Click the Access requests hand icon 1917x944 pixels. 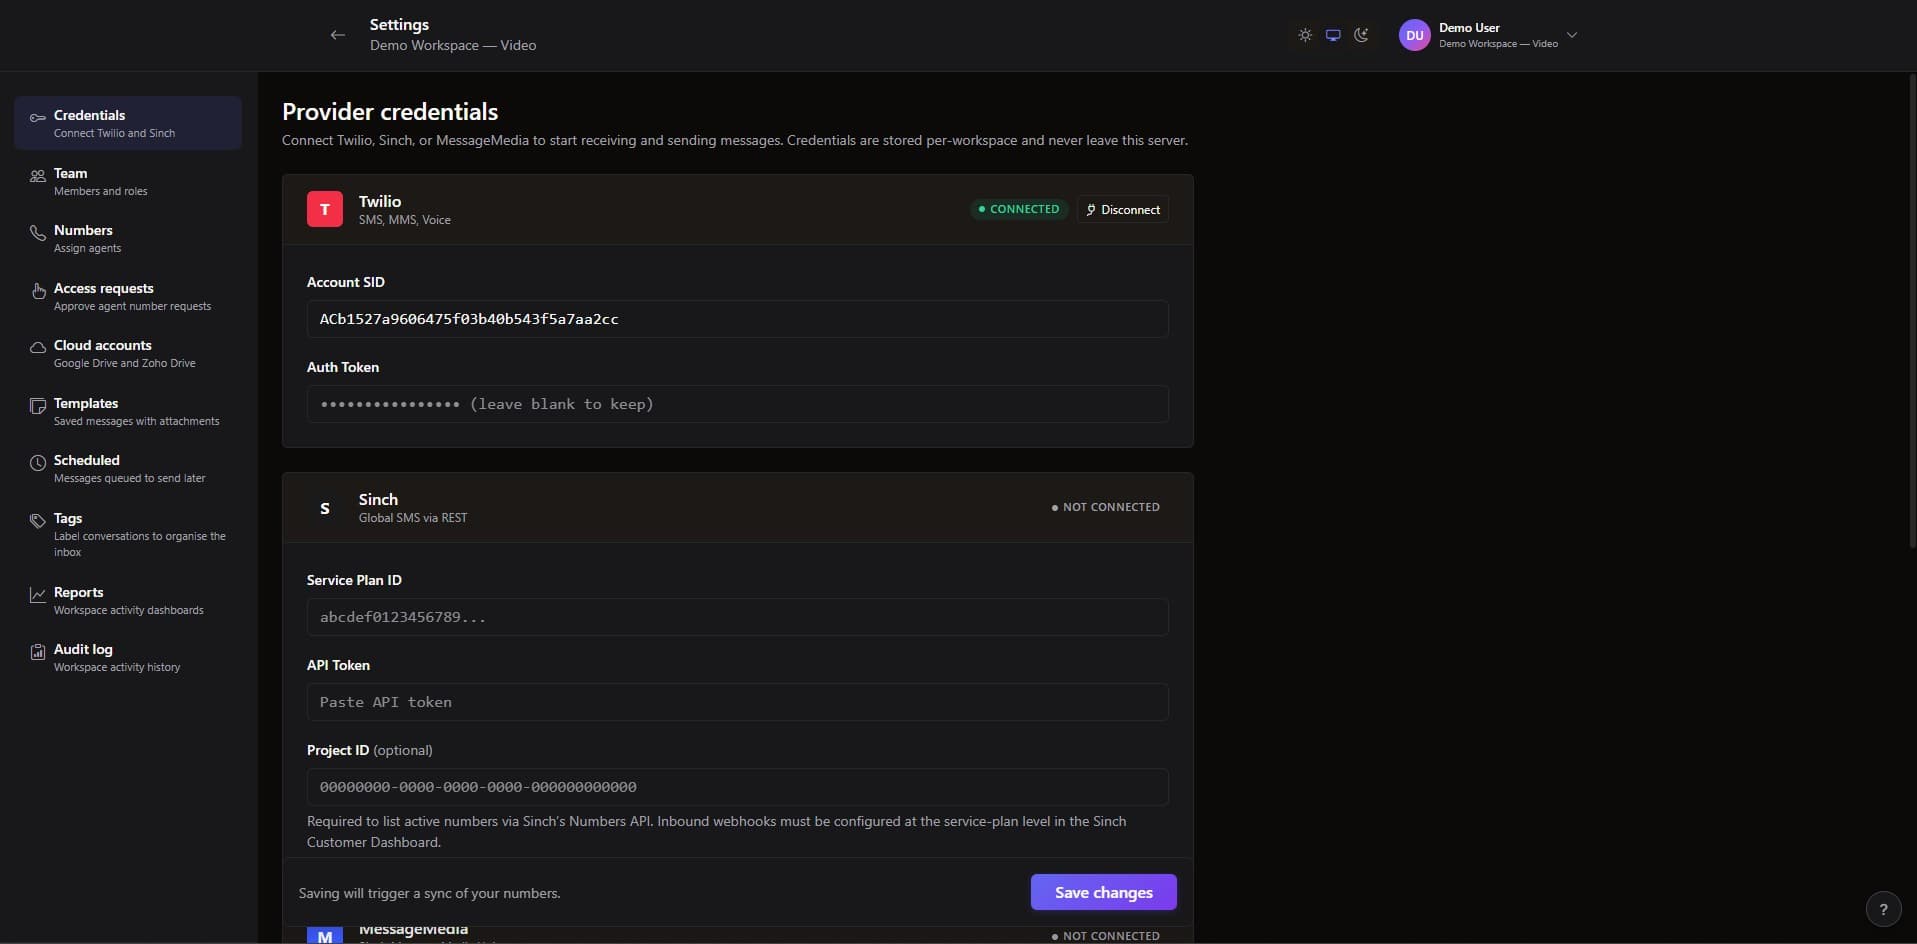(37, 291)
